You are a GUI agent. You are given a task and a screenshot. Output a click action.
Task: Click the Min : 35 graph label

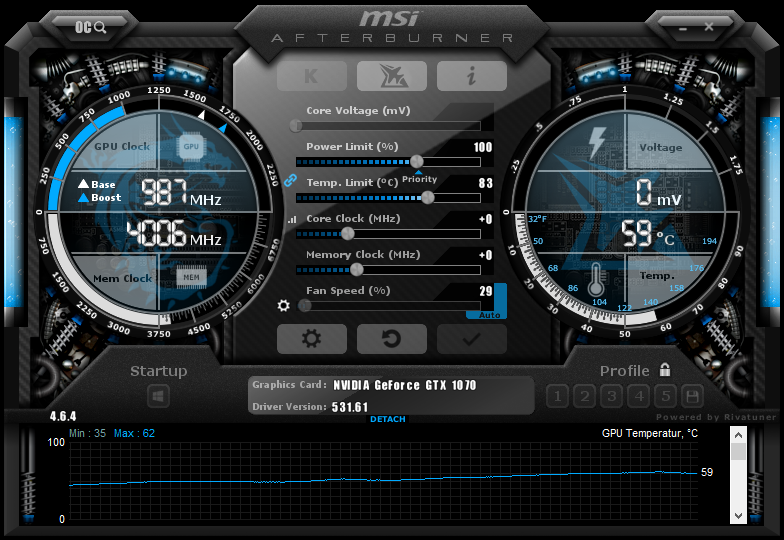click(88, 433)
